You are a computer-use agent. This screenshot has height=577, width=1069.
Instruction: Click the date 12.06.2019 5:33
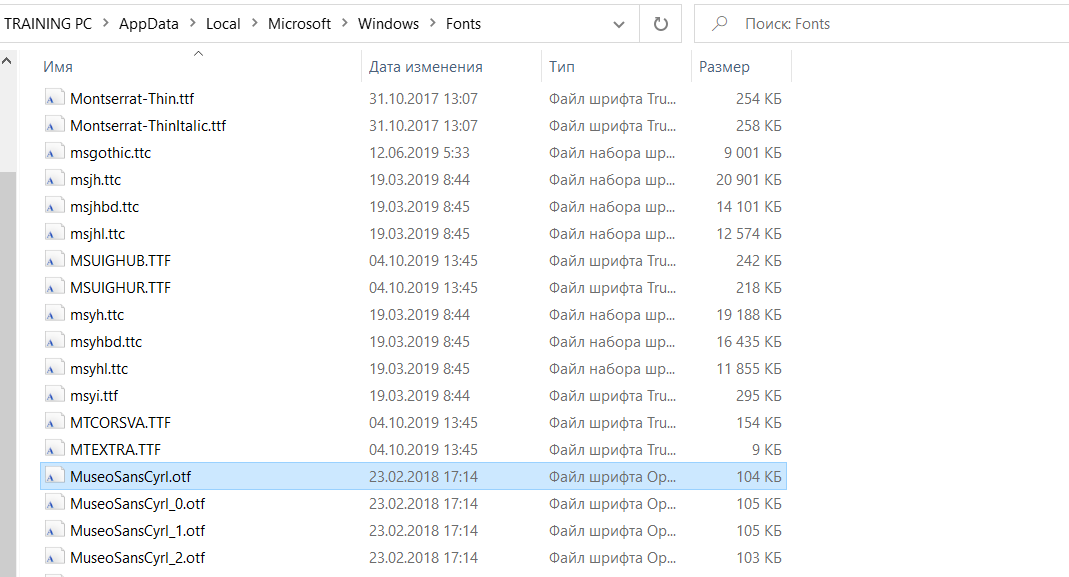point(419,153)
